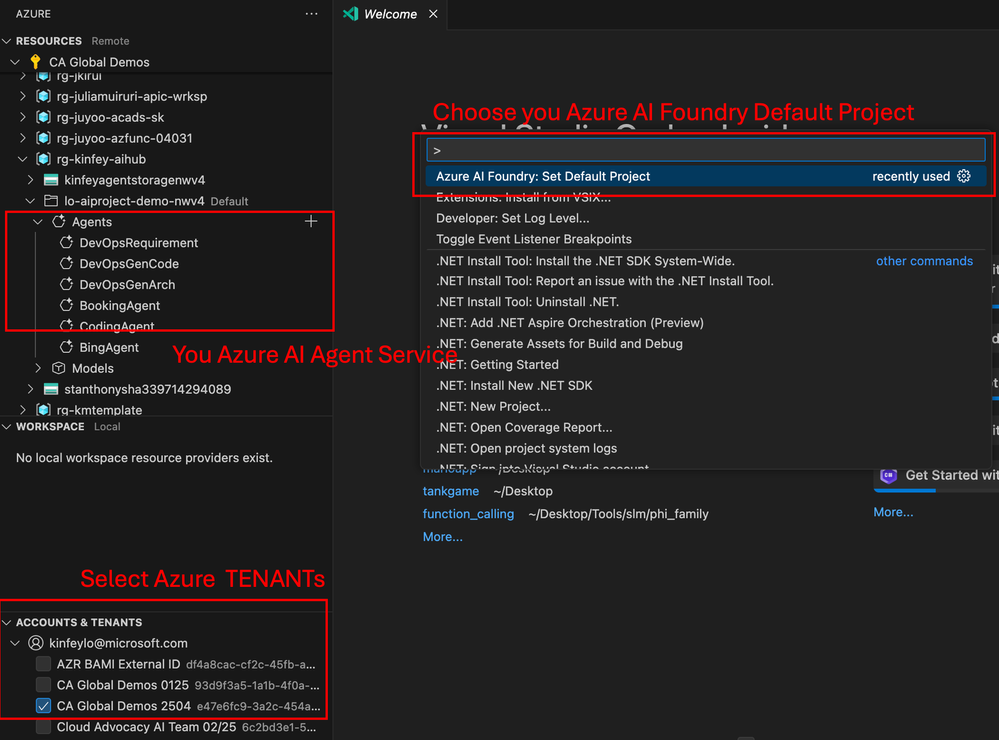The height and width of the screenshot is (740, 999).
Task: Click the rg-juyoo-azfunc-04031 cube icon
Action: click(43, 138)
